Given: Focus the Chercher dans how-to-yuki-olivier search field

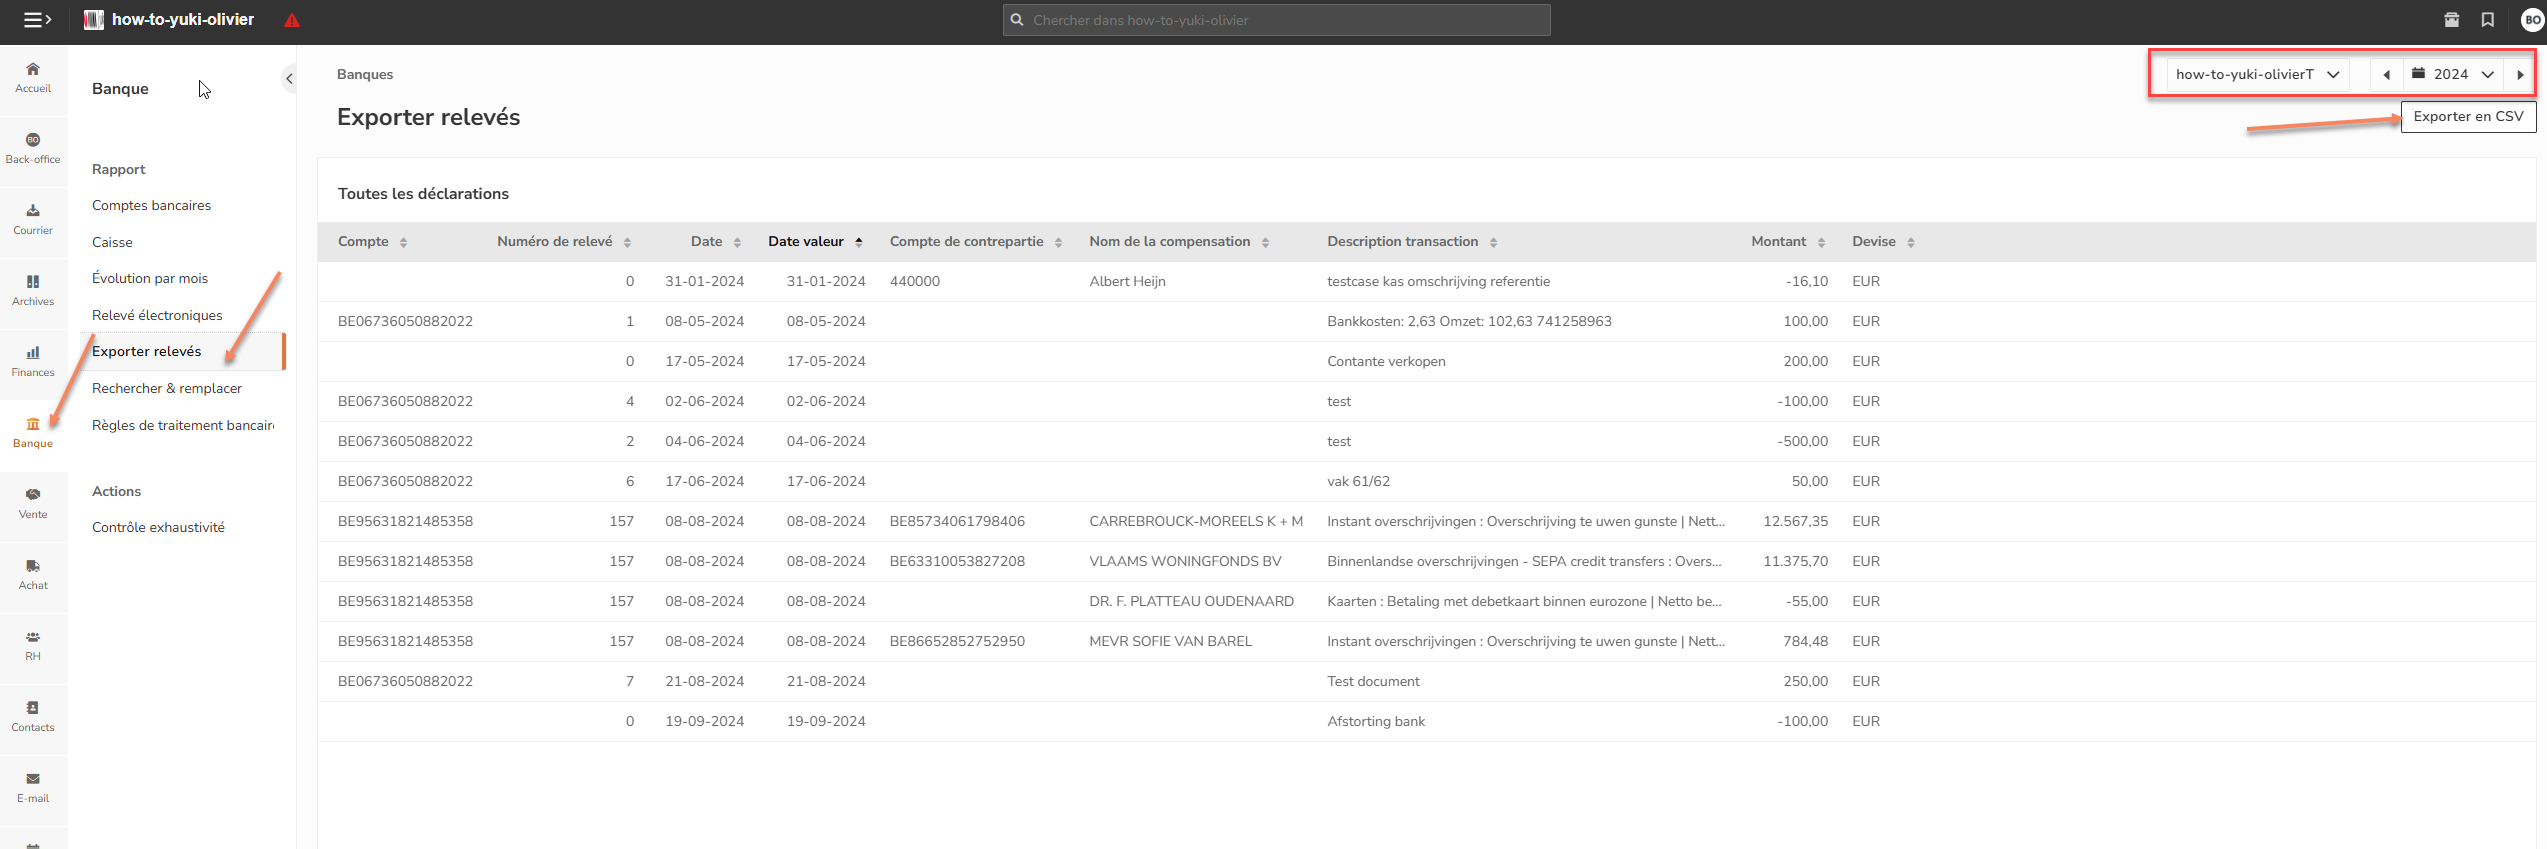Looking at the screenshot, I should pyautogui.click(x=1276, y=20).
